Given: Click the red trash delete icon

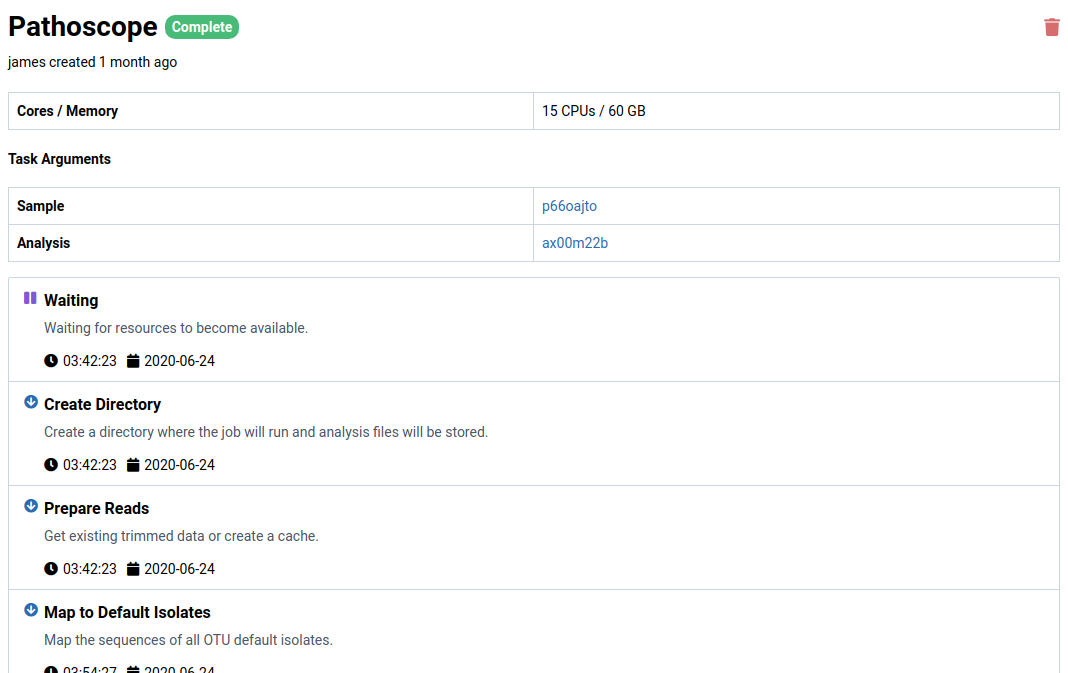Looking at the screenshot, I should click(1051, 27).
